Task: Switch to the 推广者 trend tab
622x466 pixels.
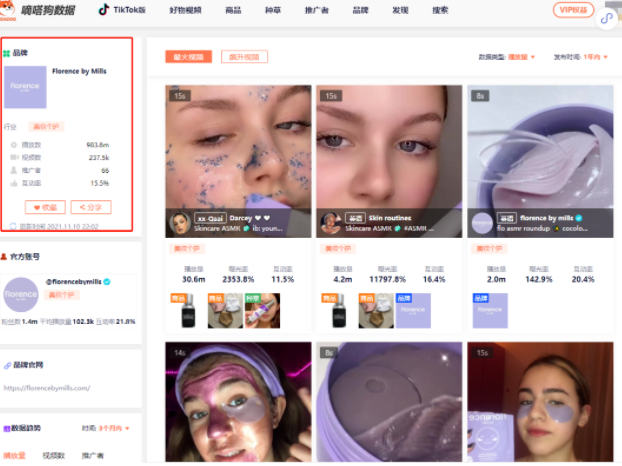Action: tap(93, 455)
